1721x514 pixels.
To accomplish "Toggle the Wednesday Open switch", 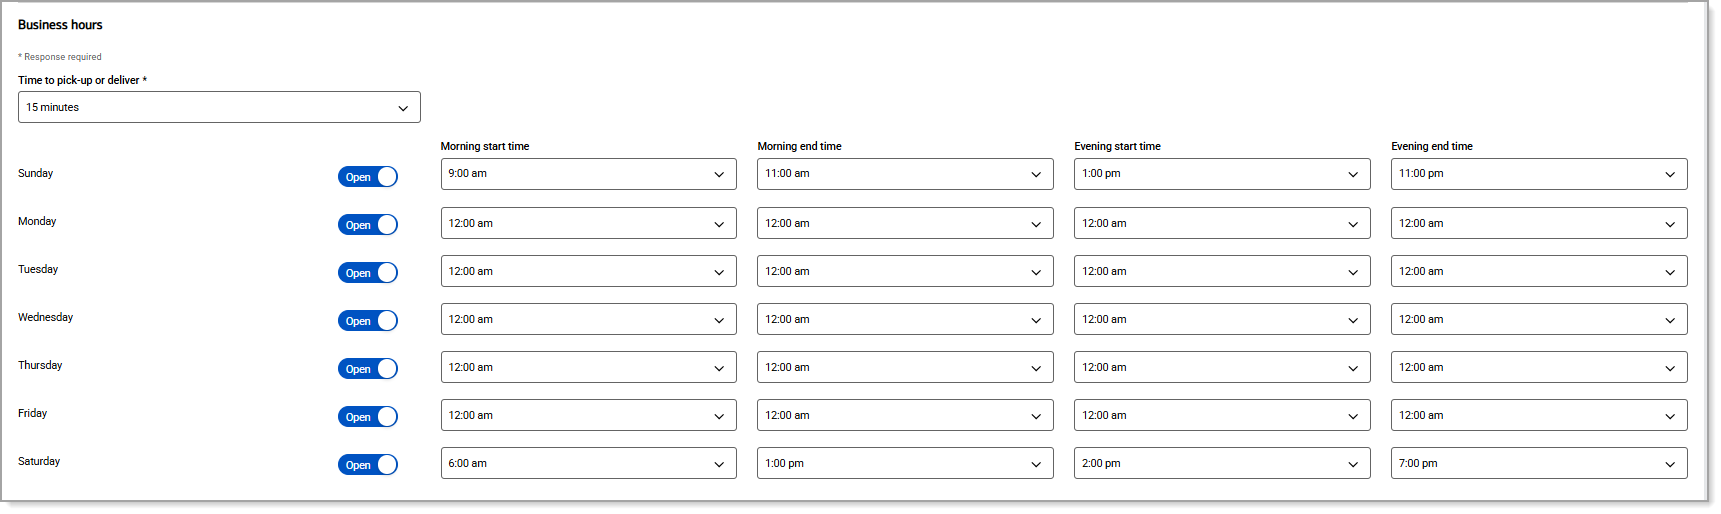I will 368,321.
